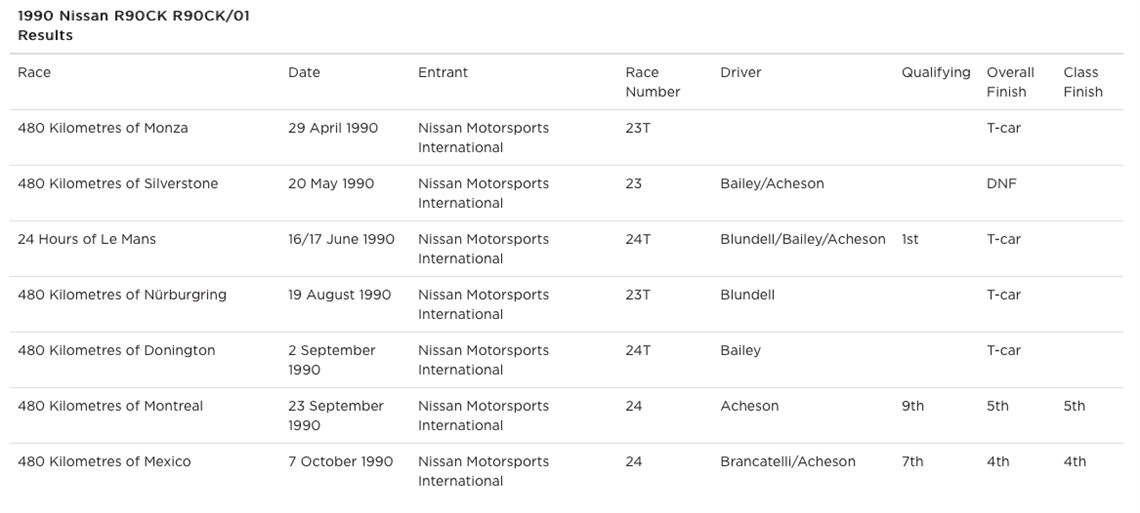
Task: Click the 480 Kilometres of Mexico race
Action: (104, 461)
